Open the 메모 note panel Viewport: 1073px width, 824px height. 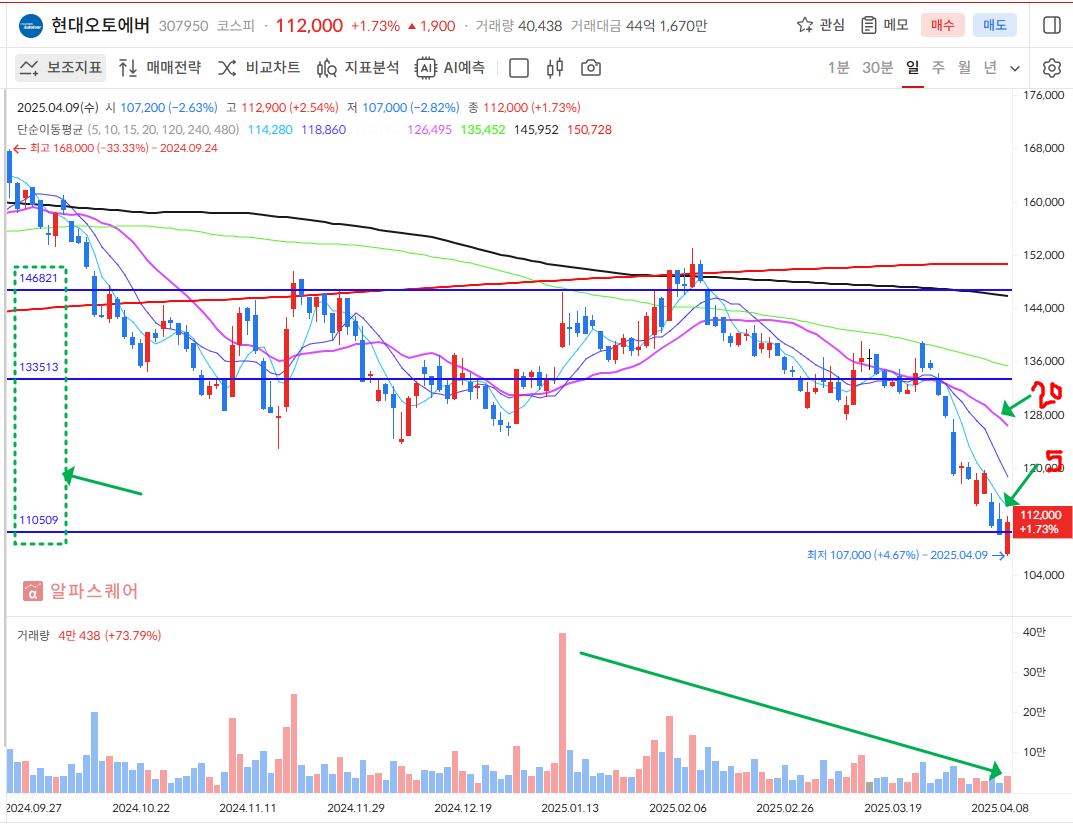point(885,25)
